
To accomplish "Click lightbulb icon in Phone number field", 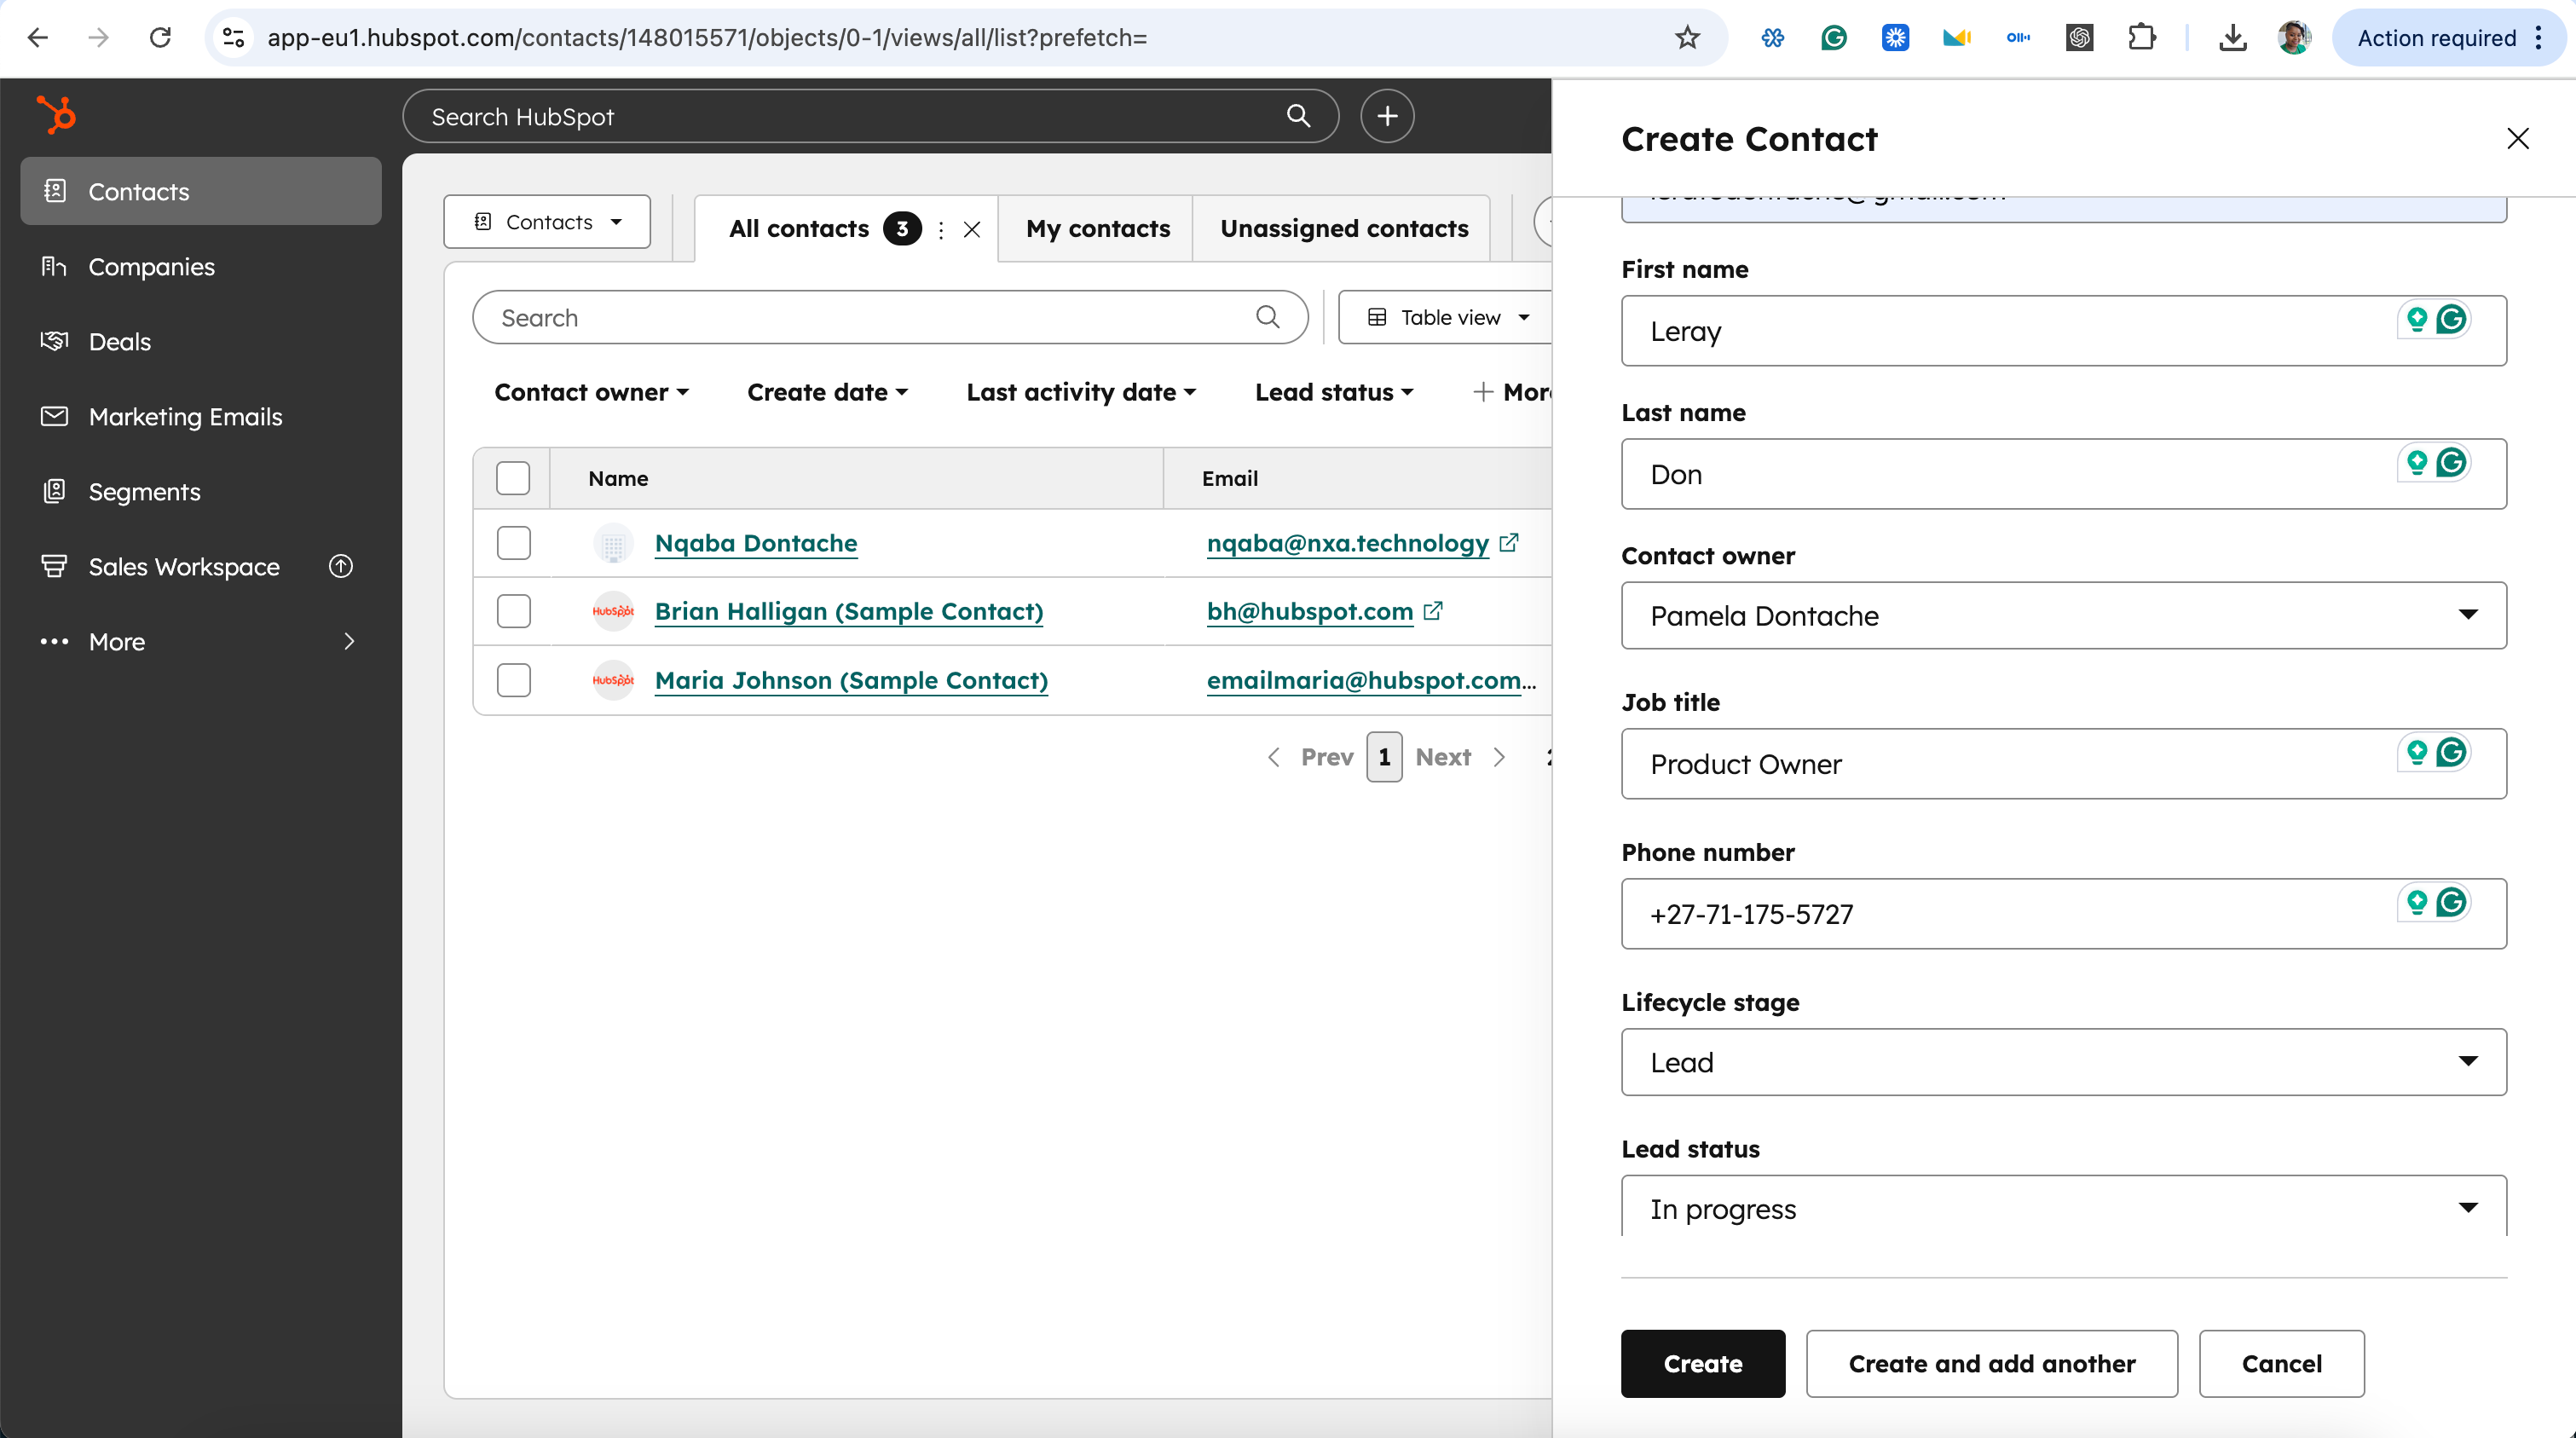I will coord(2416,902).
